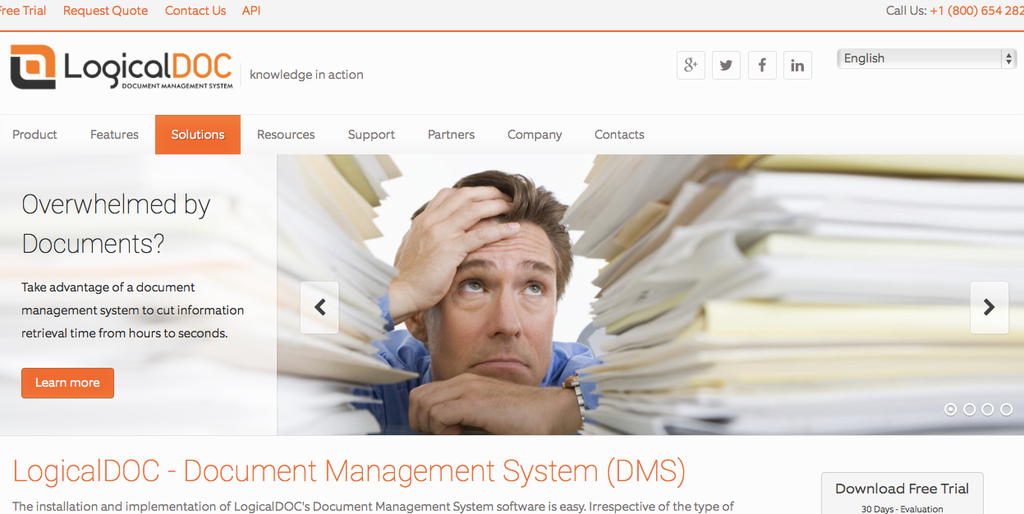Screen dimensions: 1024x514
Task: Click the Request Quote link
Action: point(105,11)
